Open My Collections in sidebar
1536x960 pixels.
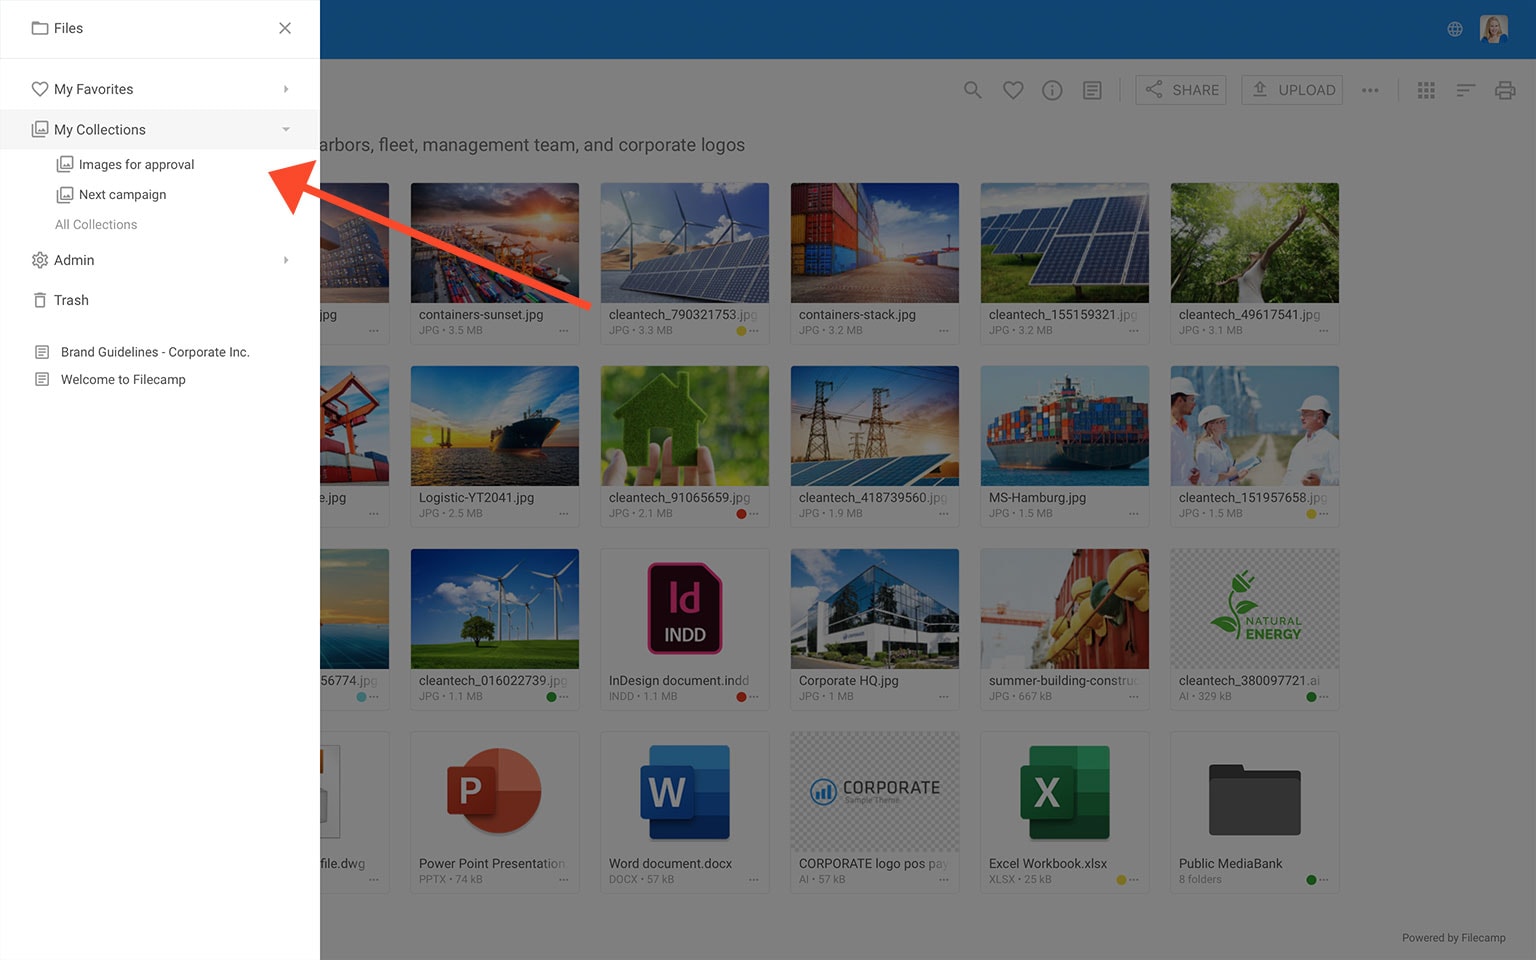(160, 129)
